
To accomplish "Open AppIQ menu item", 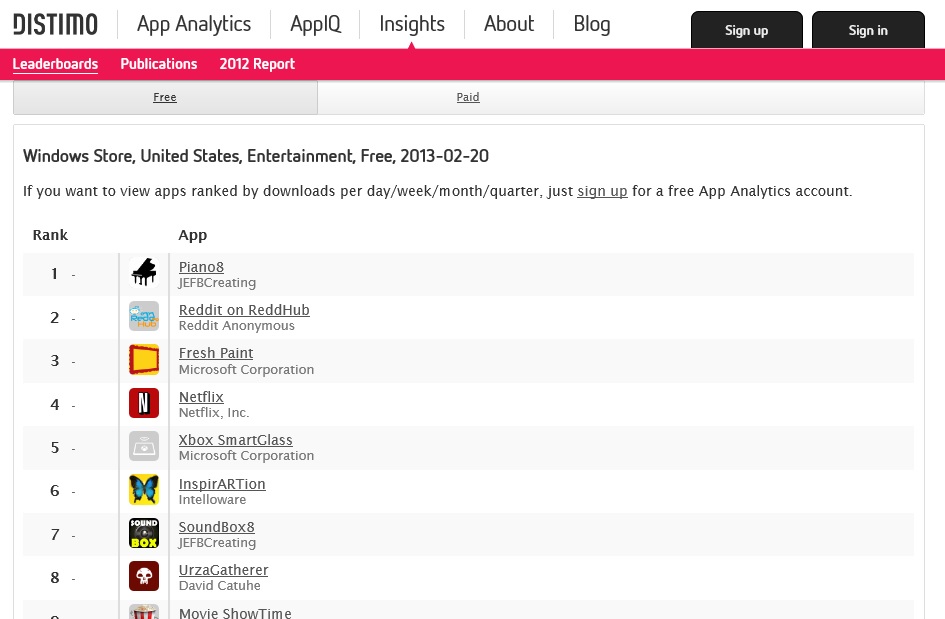I will click(315, 24).
